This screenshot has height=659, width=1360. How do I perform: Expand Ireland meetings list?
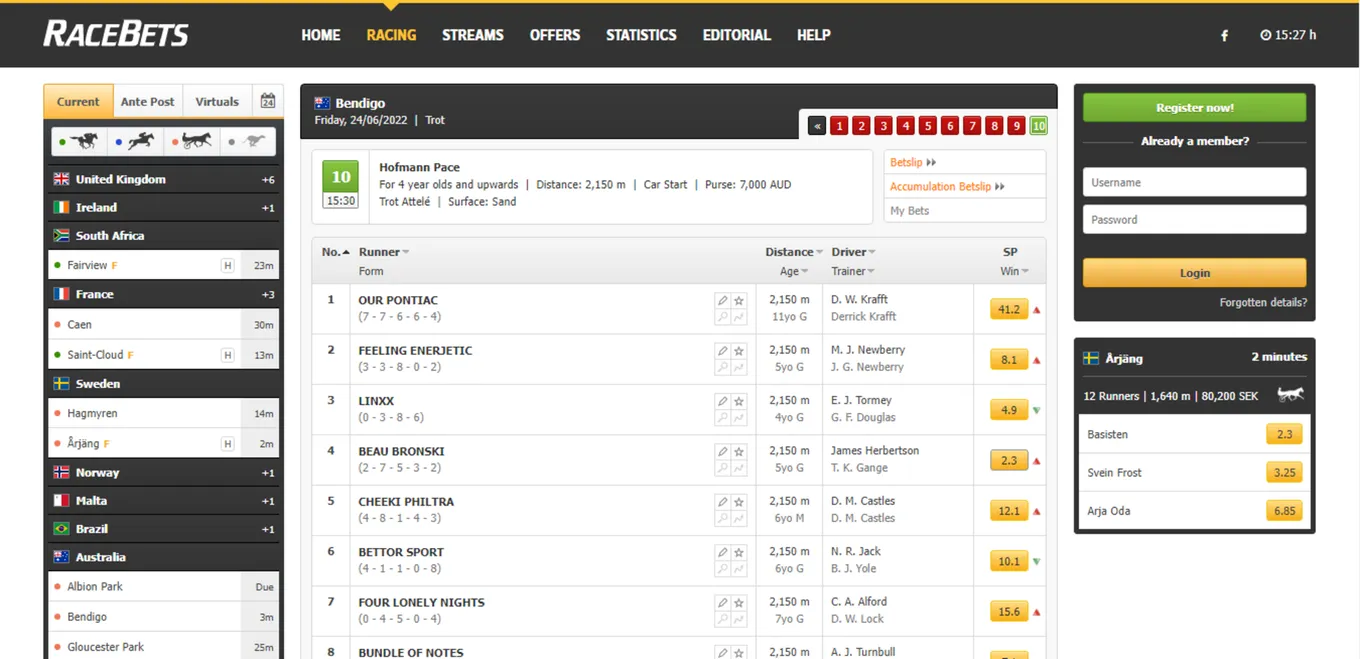click(x=163, y=208)
